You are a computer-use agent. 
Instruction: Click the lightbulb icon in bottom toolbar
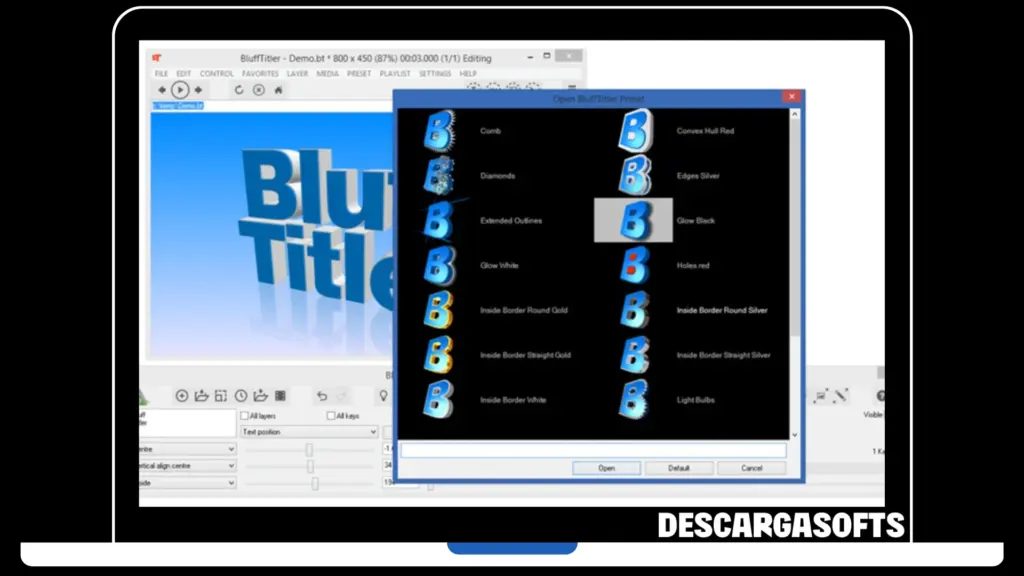(382, 396)
